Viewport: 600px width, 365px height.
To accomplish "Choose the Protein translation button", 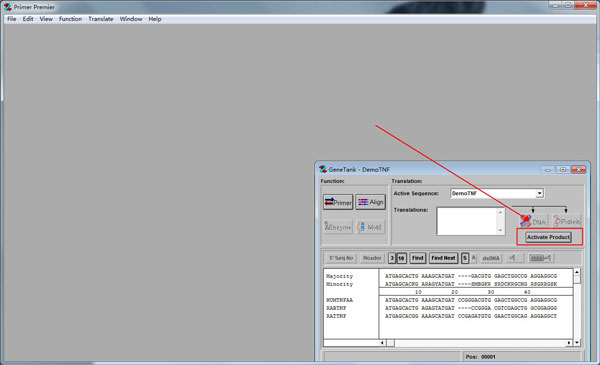I will pos(567,221).
